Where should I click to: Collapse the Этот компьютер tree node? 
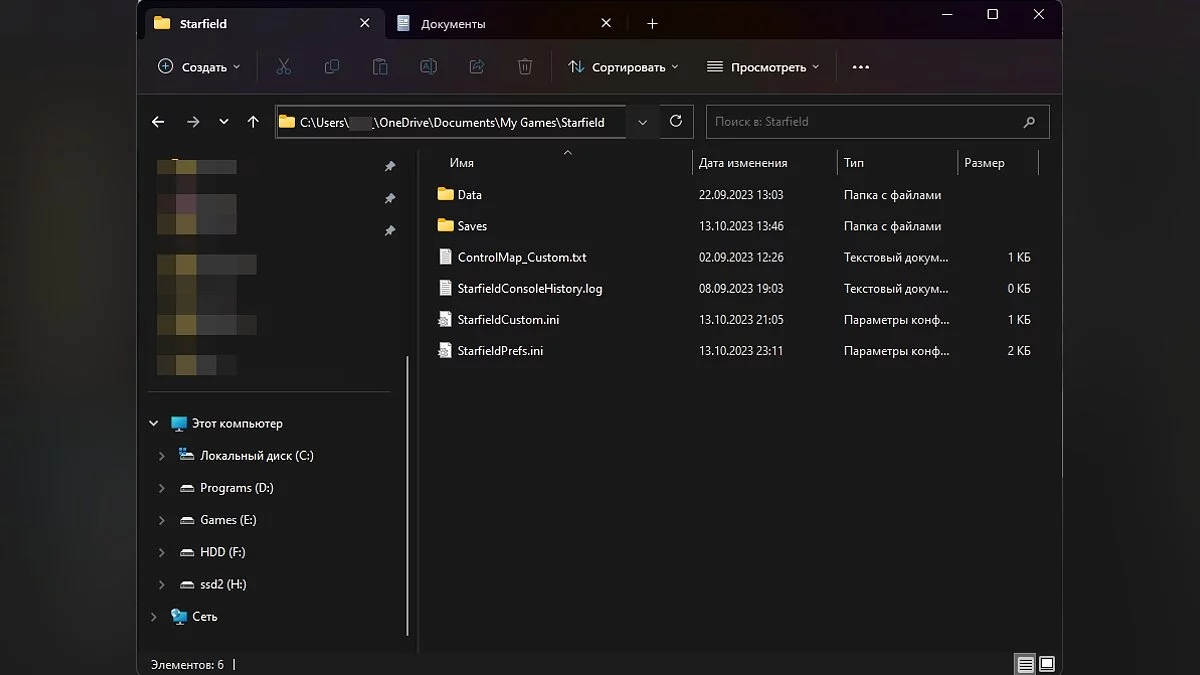[x=154, y=424]
